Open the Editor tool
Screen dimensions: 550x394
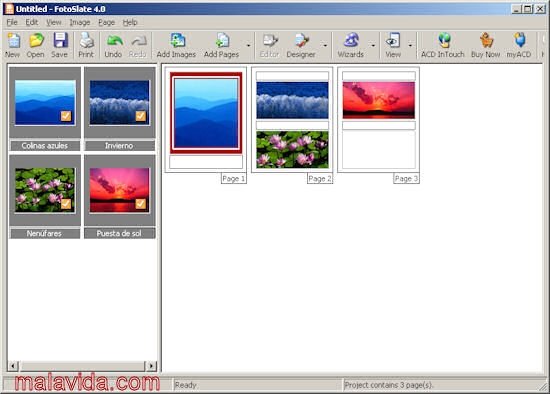(x=270, y=41)
